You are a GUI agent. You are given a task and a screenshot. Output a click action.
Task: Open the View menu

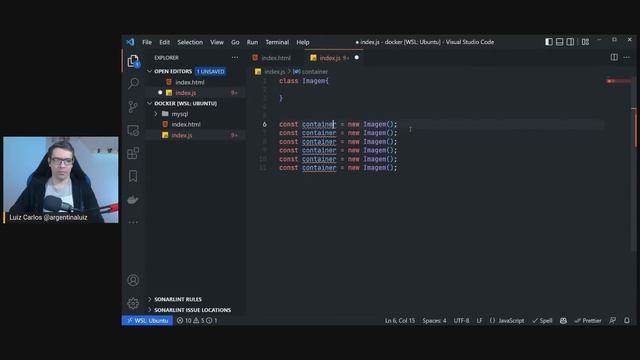[217, 42]
